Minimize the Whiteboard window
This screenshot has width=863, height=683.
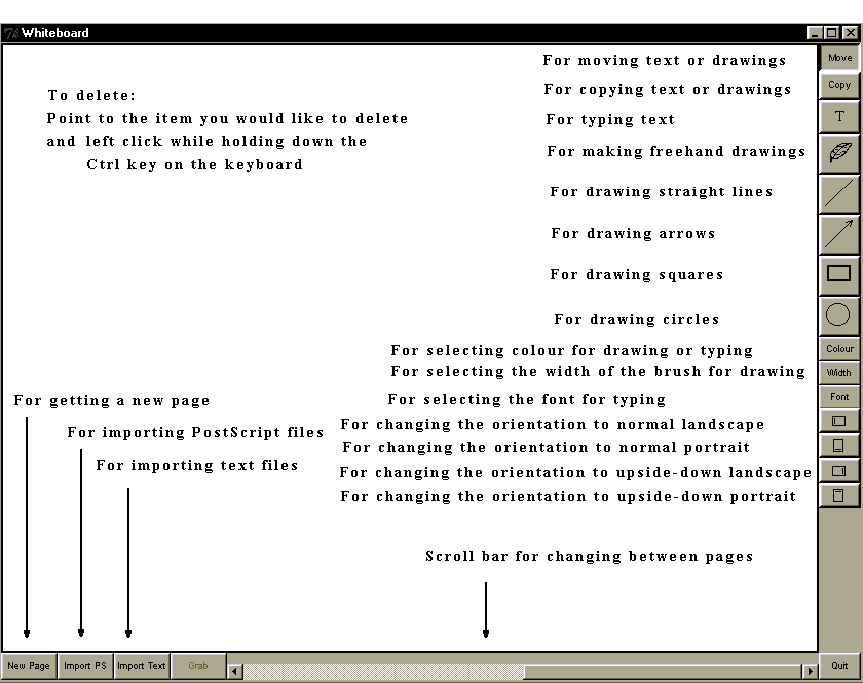pyautogui.click(x=814, y=33)
